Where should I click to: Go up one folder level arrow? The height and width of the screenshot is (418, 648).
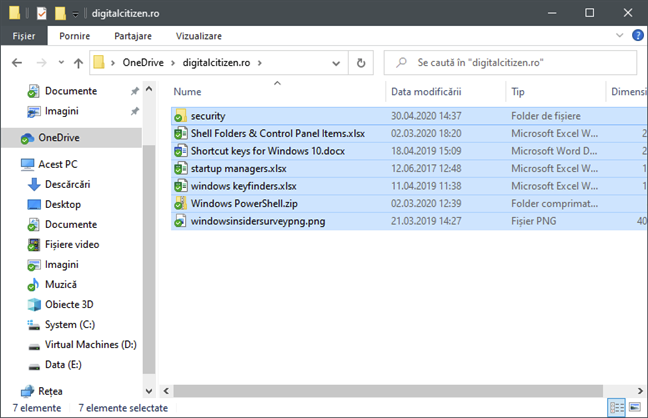tap(78, 63)
